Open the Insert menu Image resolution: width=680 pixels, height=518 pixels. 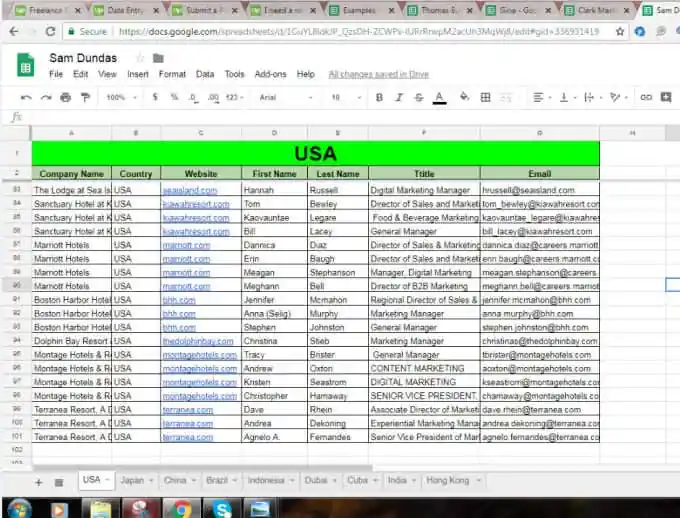[x=138, y=74]
